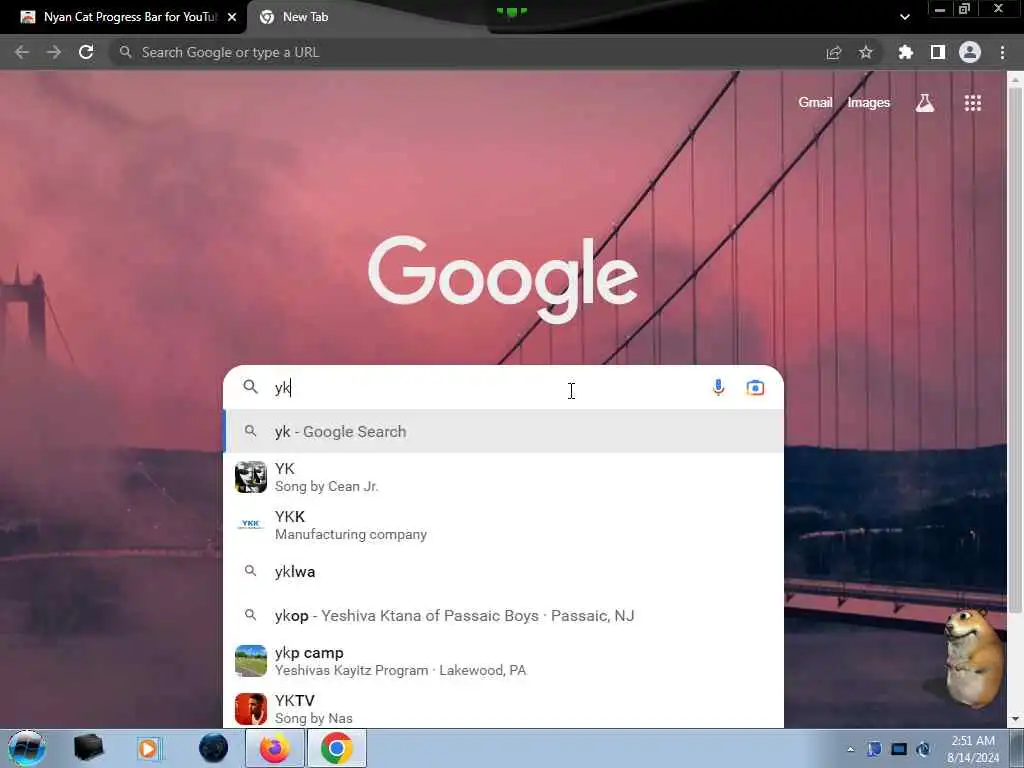
Task: Open Gmail link
Action: point(815,103)
